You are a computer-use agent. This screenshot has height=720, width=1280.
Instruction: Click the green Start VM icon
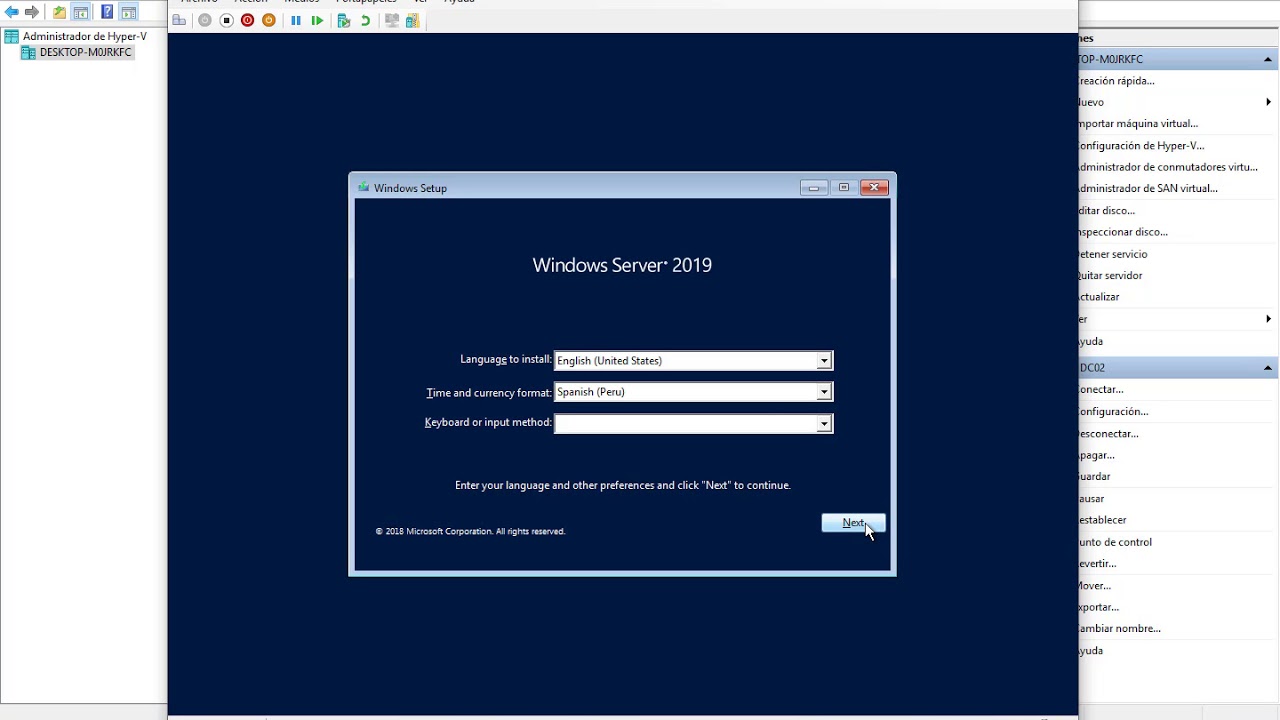(x=317, y=21)
